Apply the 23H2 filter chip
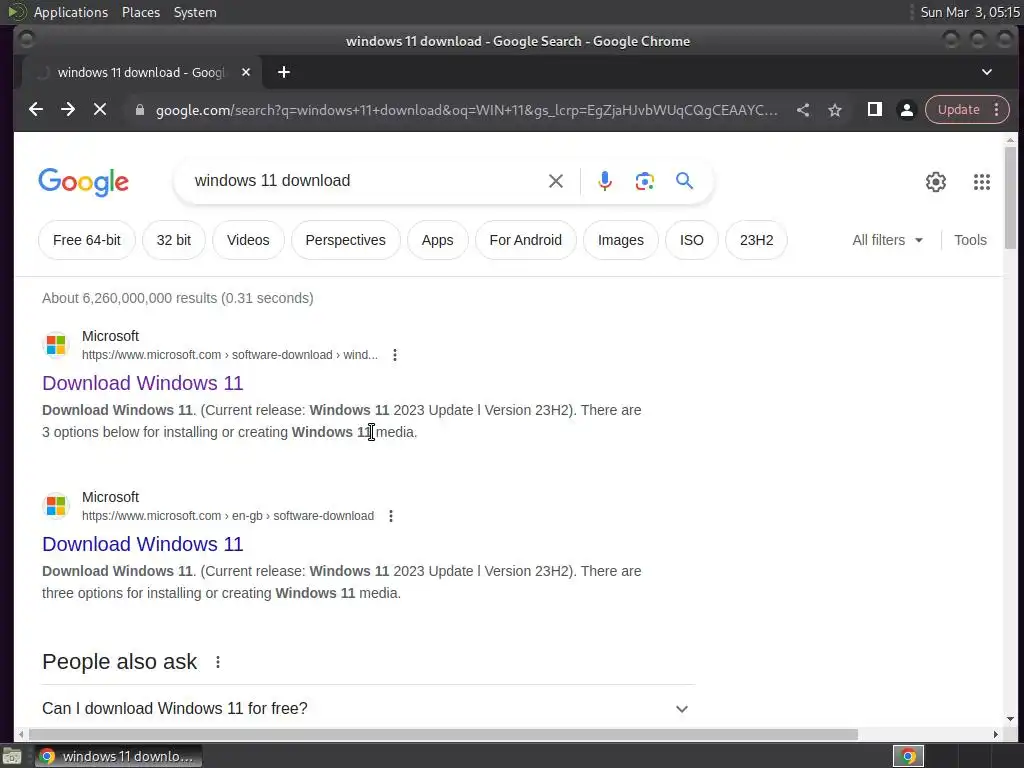Image resolution: width=1024 pixels, height=768 pixels. pyautogui.click(x=756, y=240)
